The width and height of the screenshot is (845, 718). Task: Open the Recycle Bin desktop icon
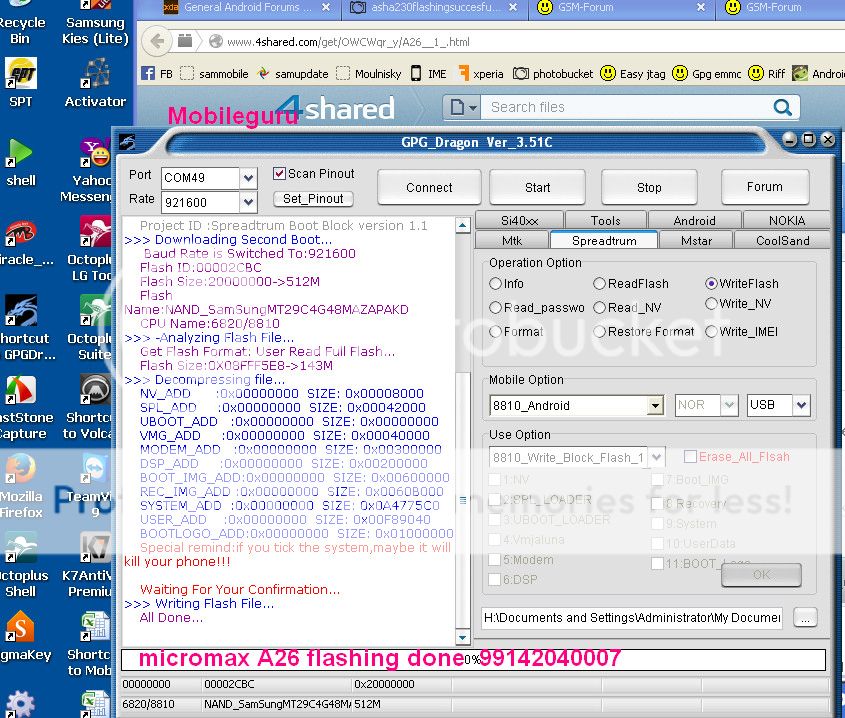20,23
